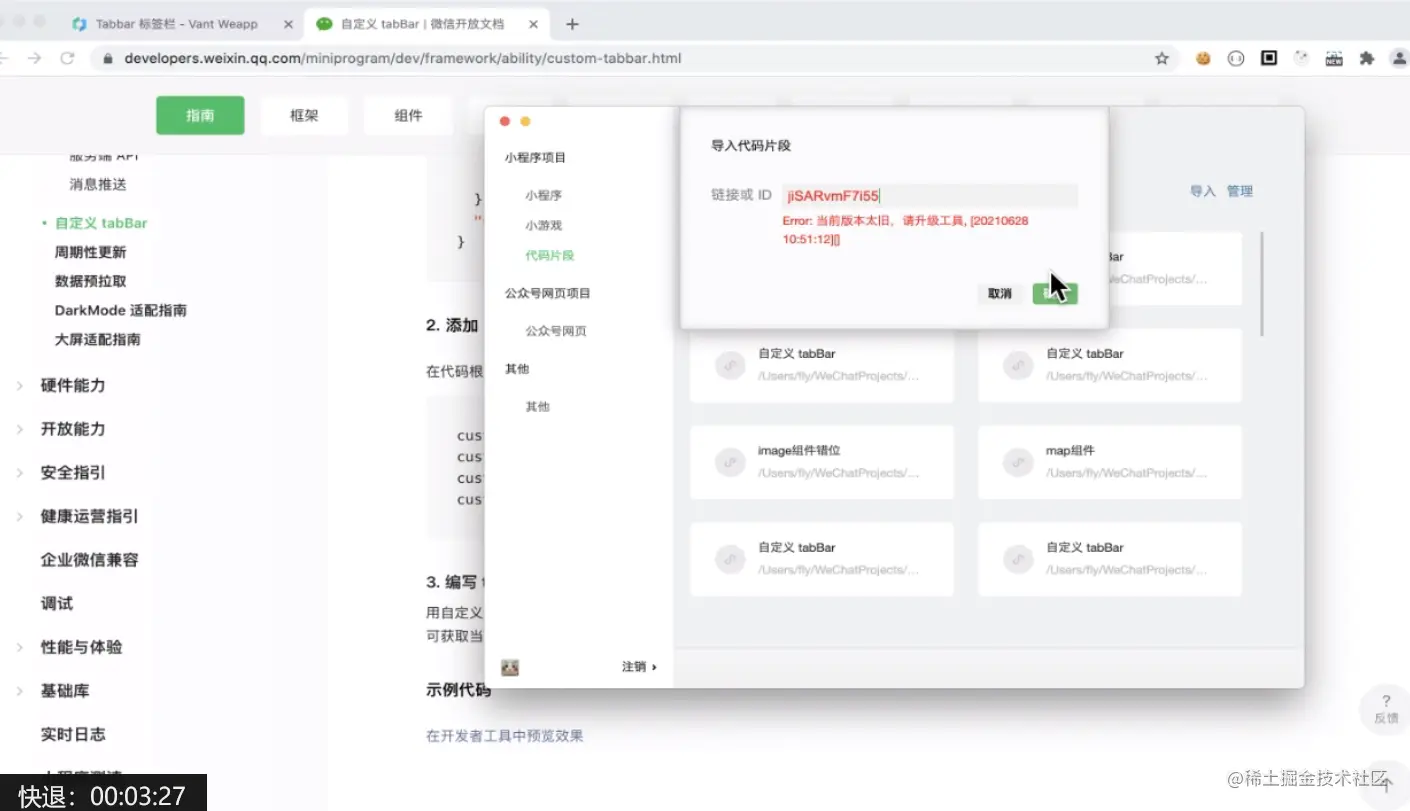Open the 组件 tab on docs page
The width and height of the screenshot is (1410, 811).
408,115
